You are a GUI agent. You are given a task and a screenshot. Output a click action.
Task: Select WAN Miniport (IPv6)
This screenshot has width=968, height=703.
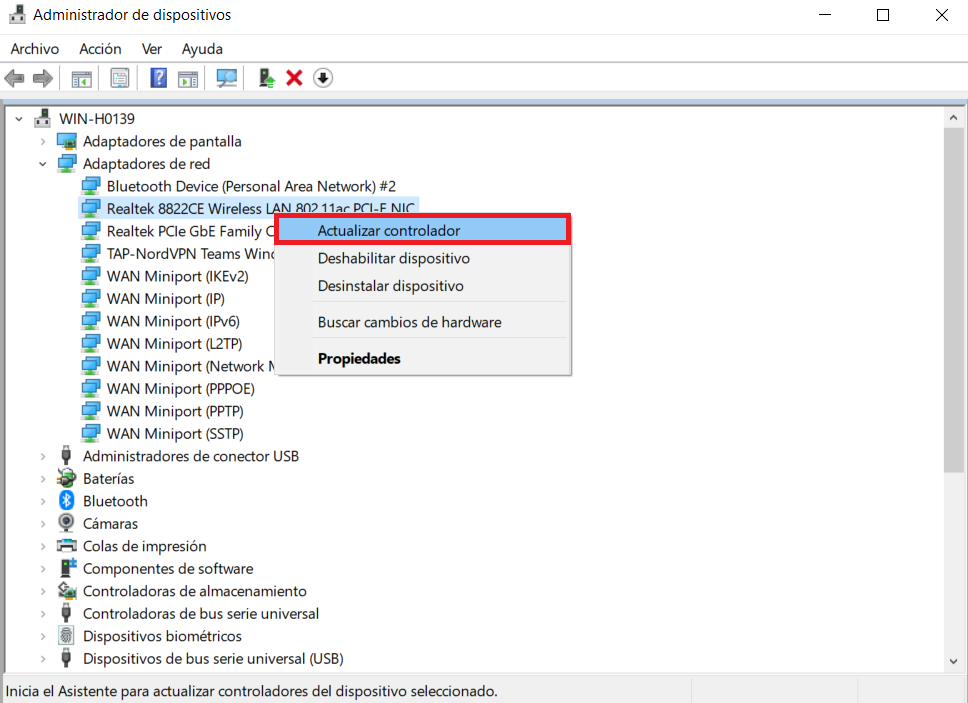173,321
